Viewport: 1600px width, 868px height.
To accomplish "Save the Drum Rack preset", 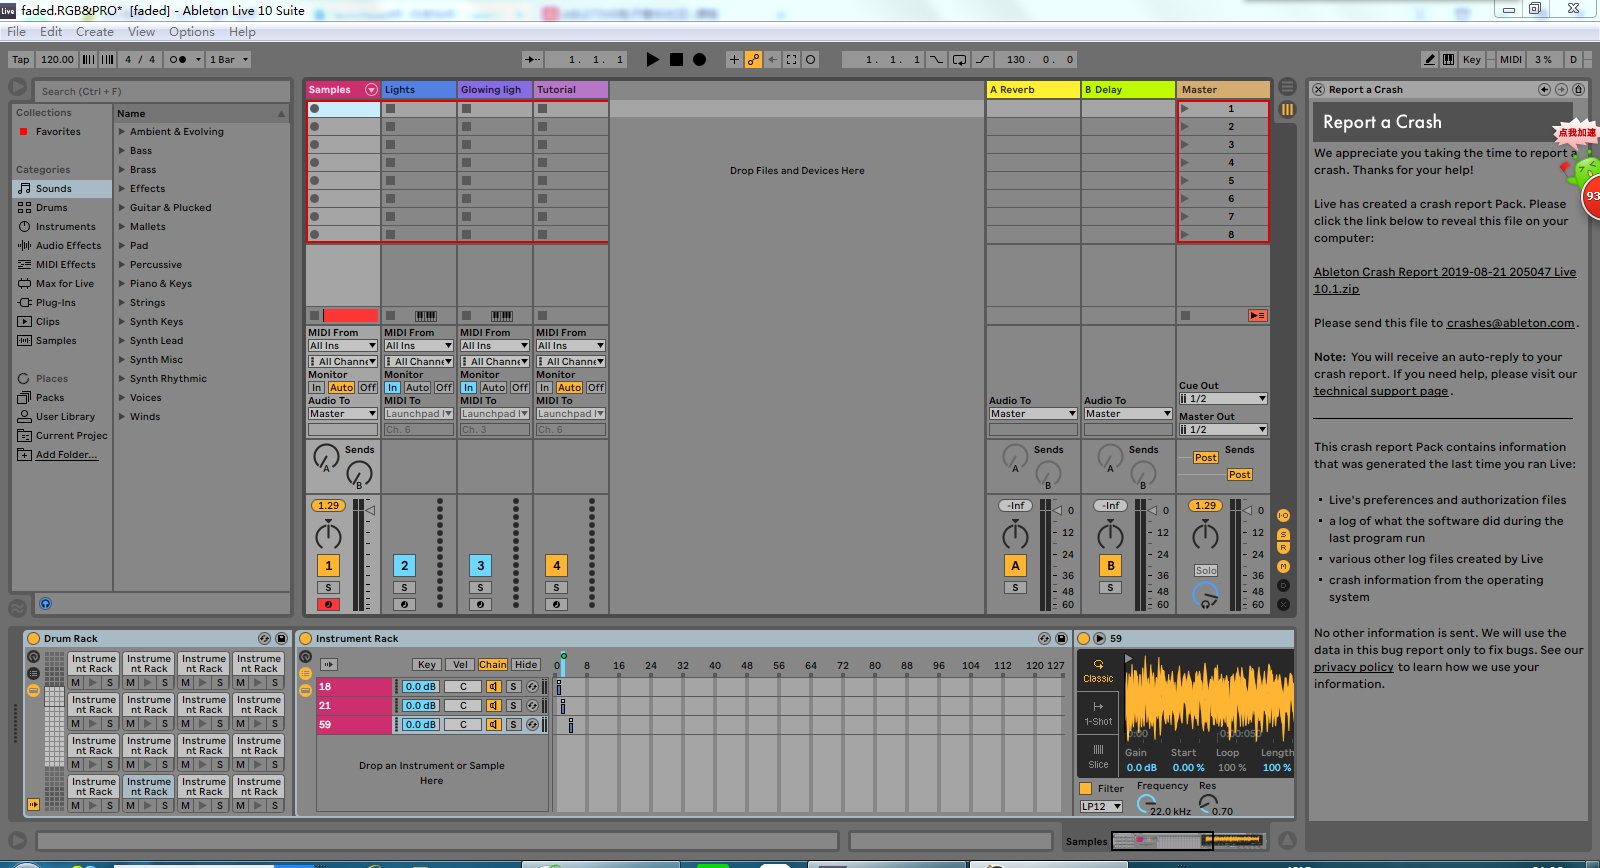I will (x=281, y=638).
